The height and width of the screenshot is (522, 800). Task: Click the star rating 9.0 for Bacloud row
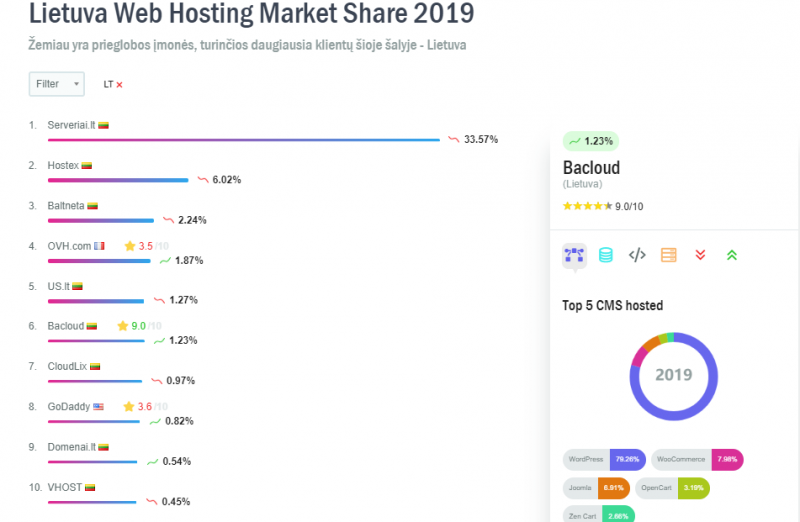click(139, 326)
